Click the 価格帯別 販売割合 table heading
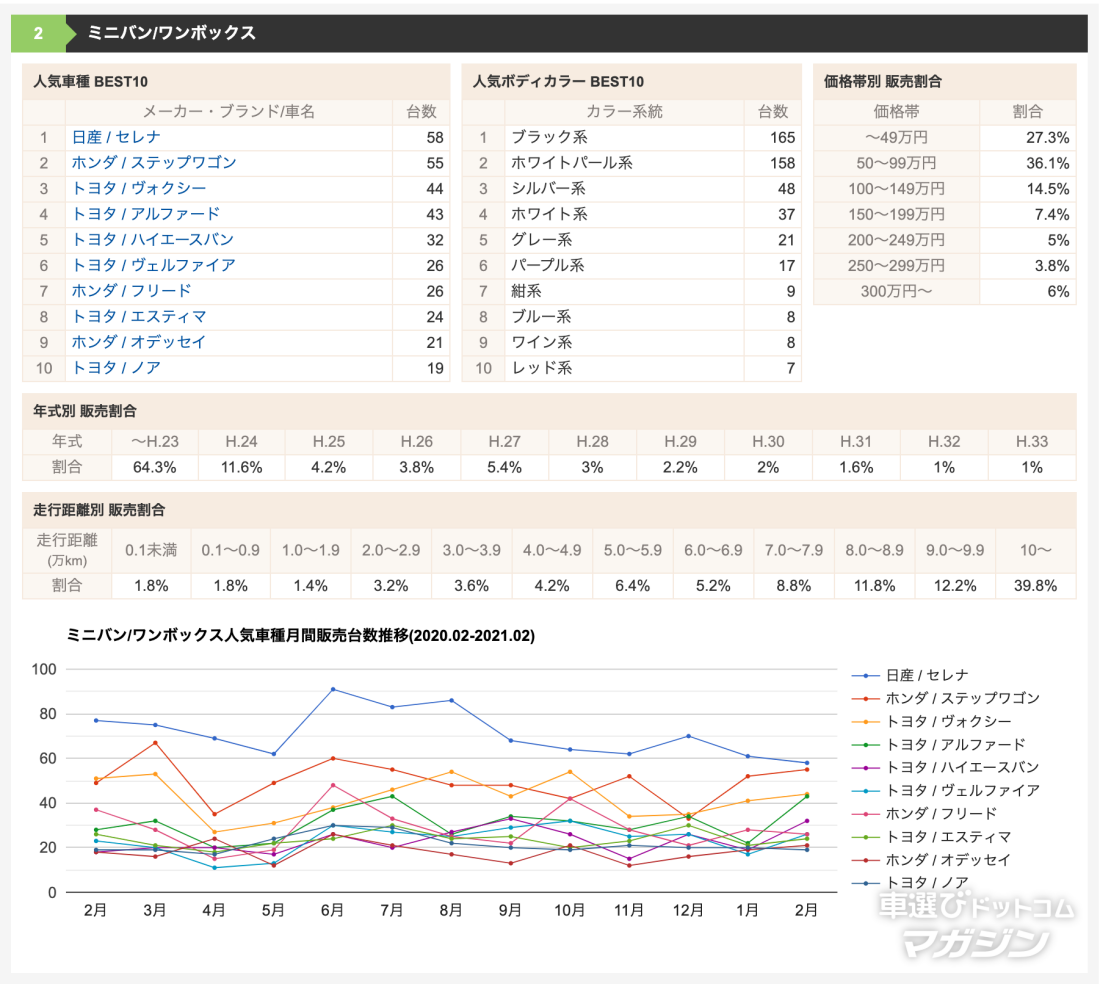Image resolution: width=1100 pixels, height=984 pixels. 883,81
